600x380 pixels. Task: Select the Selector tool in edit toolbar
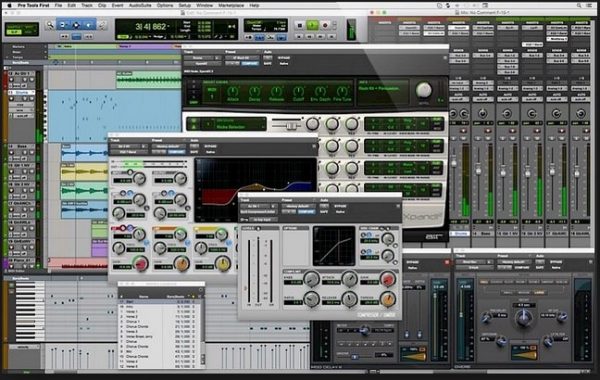(x=76, y=26)
